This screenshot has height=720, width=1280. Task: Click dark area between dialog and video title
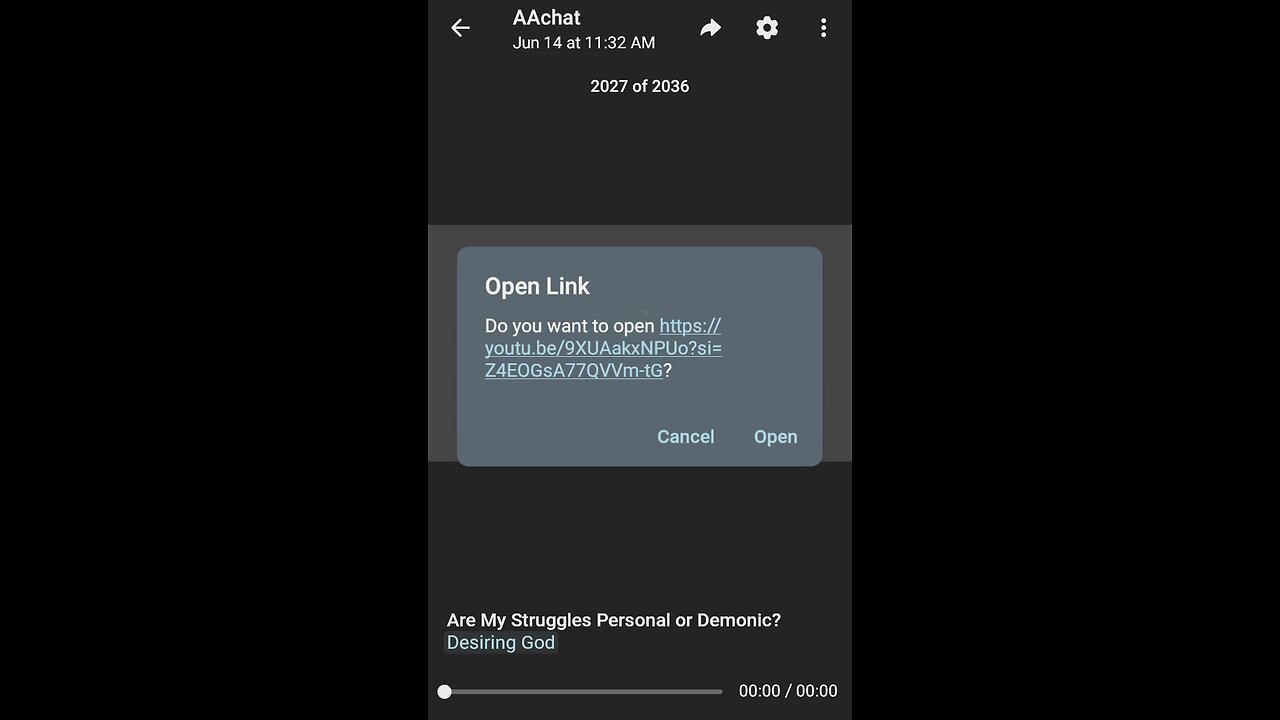coord(640,535)
